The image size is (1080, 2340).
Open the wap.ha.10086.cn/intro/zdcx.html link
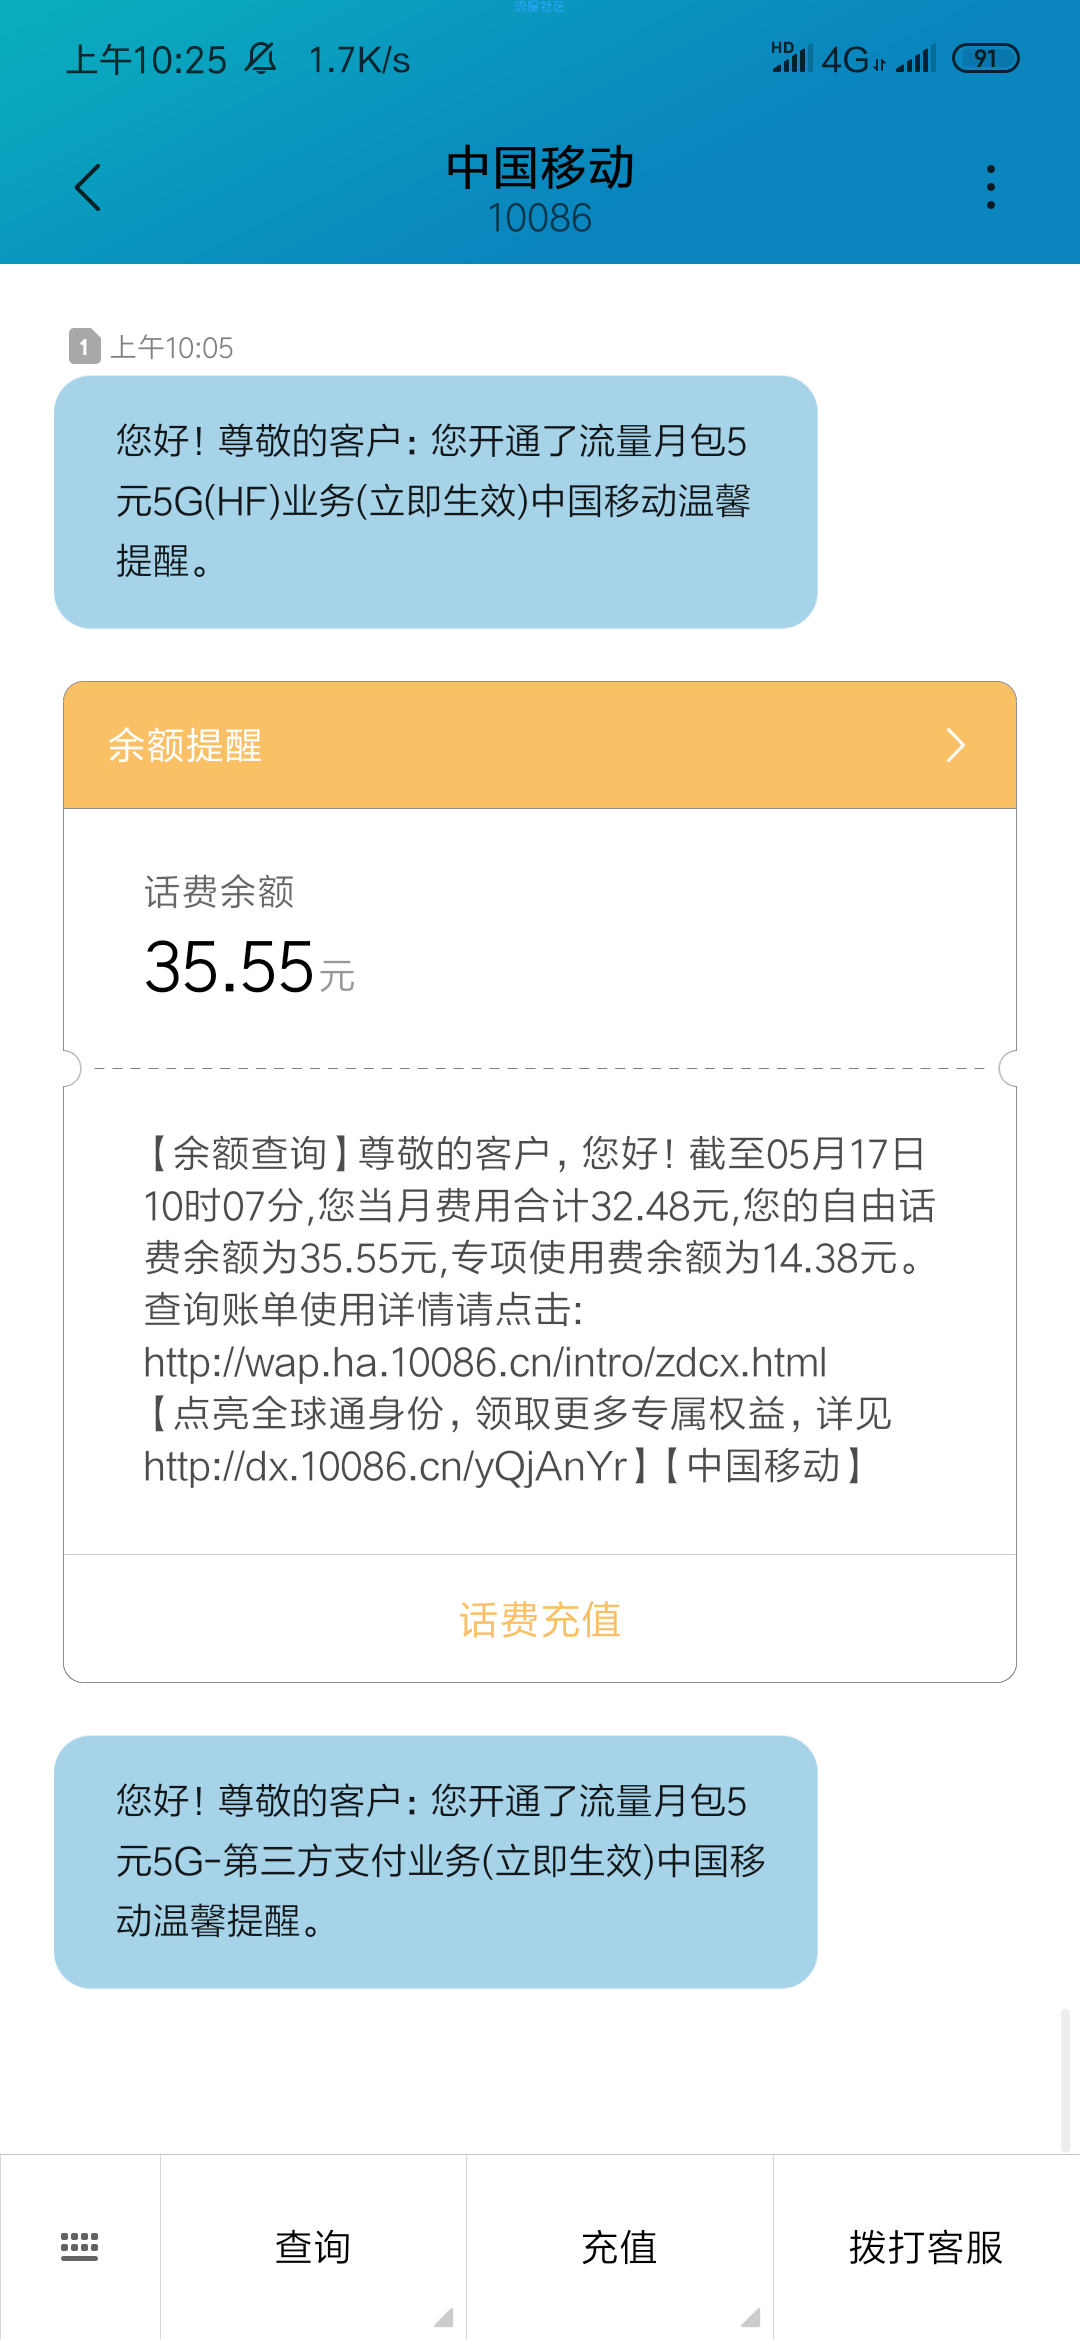click(x=485, y=1362)
